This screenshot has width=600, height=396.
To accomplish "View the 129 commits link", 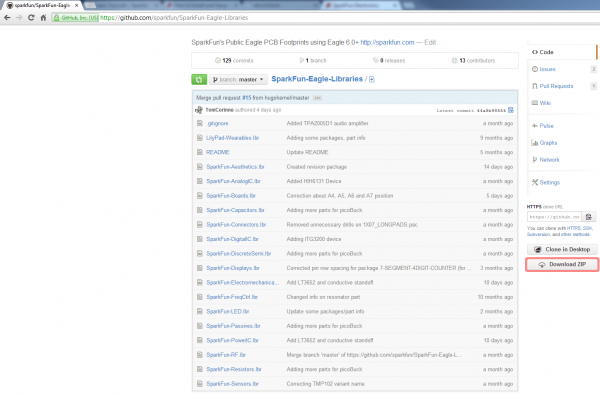I will [x=234, y=60].
